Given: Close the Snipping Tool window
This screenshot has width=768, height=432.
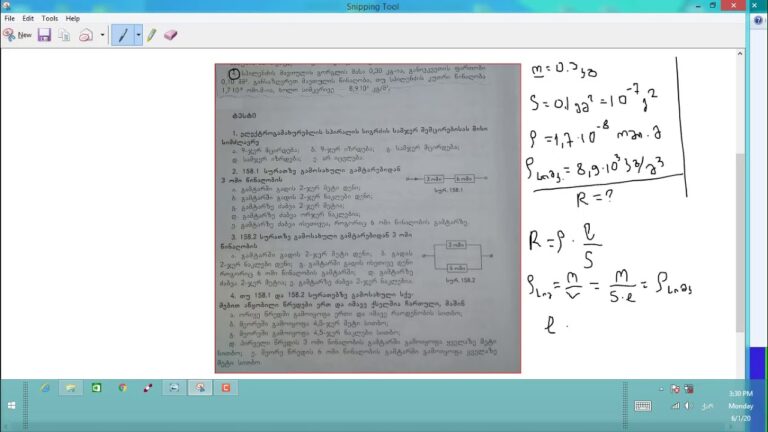Looking at the screenshot, I should (733, 5).
